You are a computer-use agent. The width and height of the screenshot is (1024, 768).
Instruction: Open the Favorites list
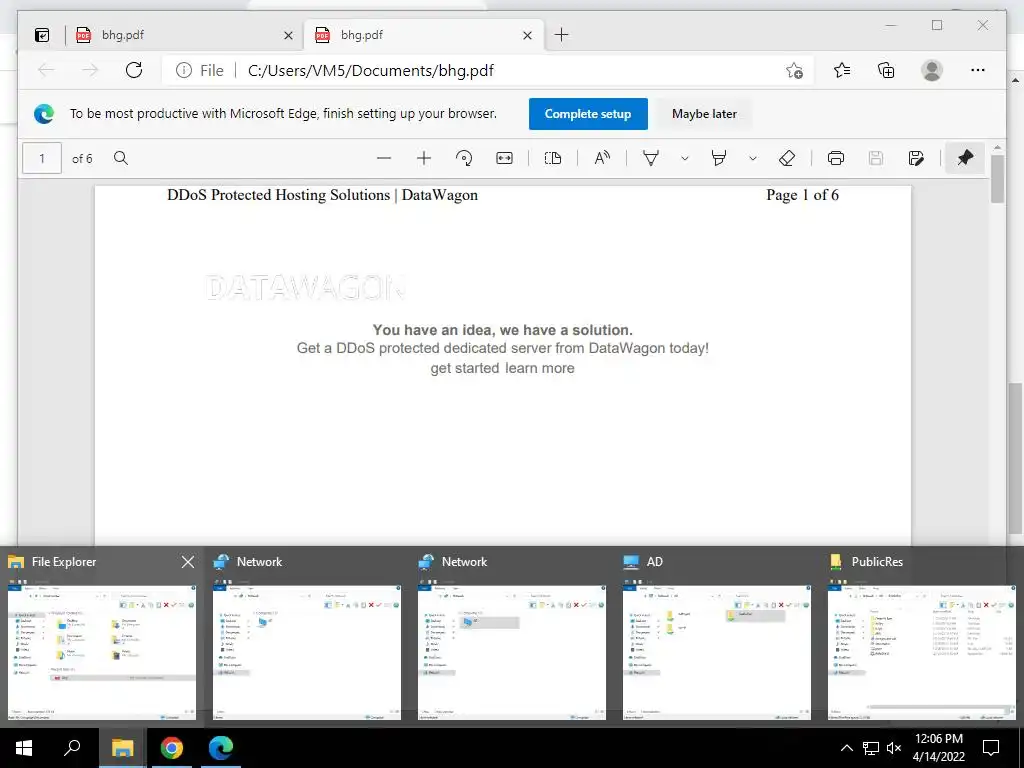point(842,70)
